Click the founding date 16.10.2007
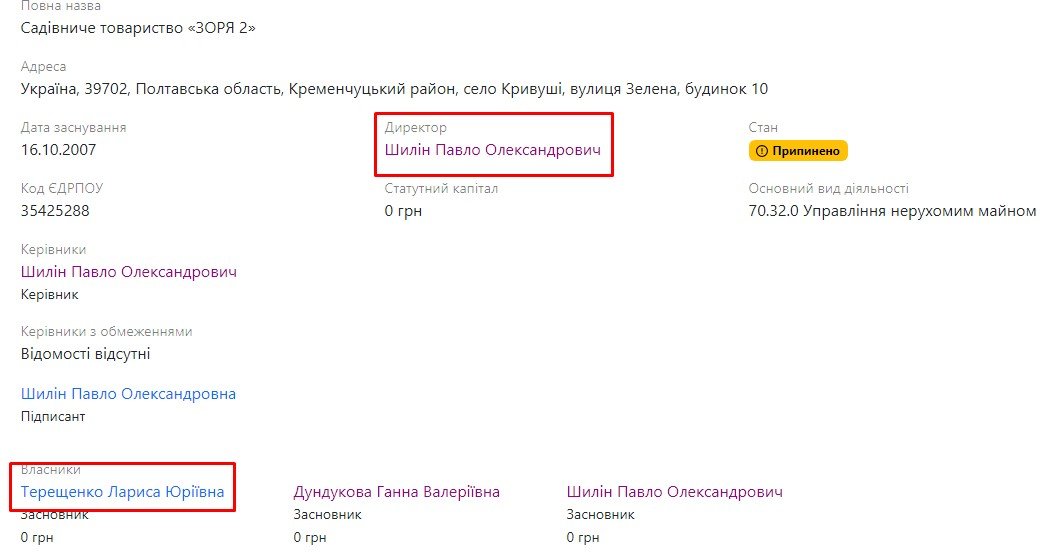This screenshot has height=559, width=1045. (58, 150)
